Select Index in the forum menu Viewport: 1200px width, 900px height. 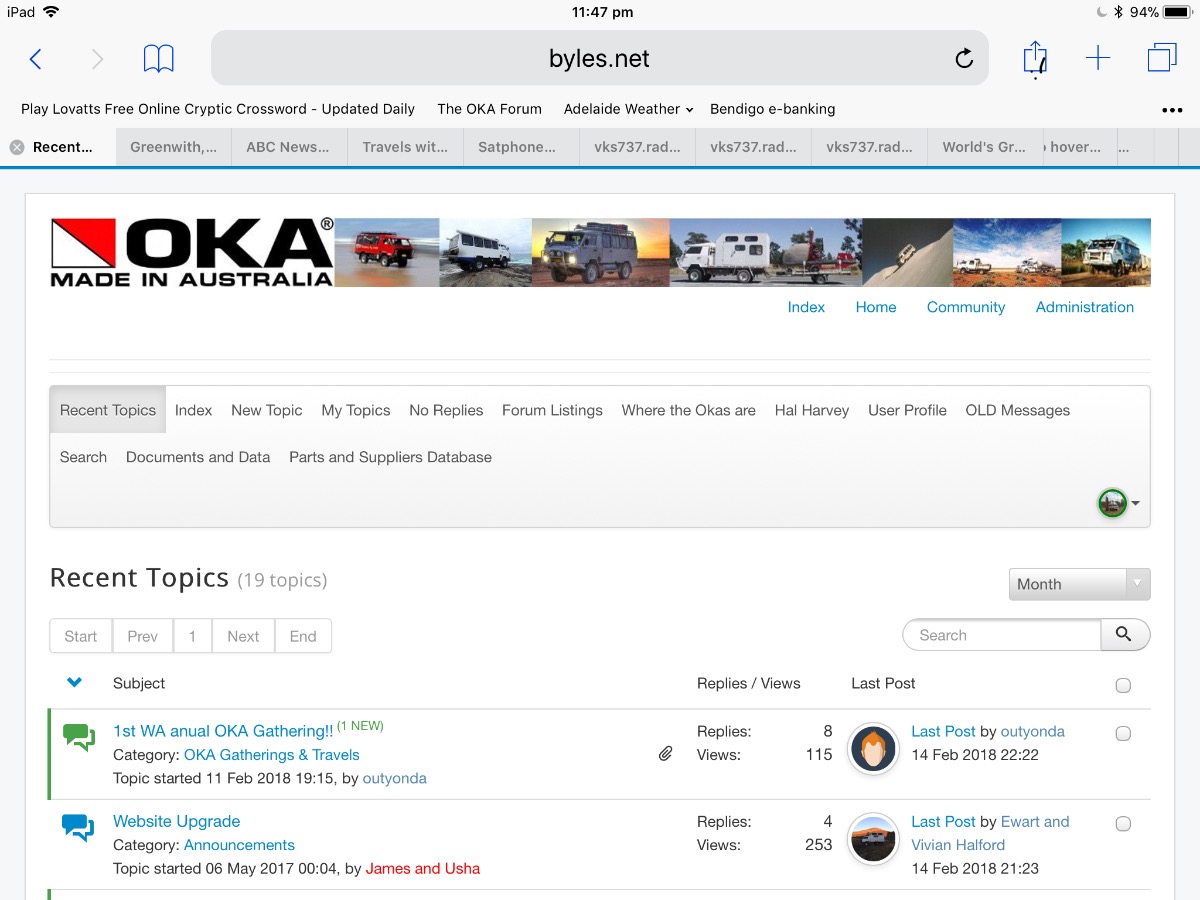pos(193,410)
